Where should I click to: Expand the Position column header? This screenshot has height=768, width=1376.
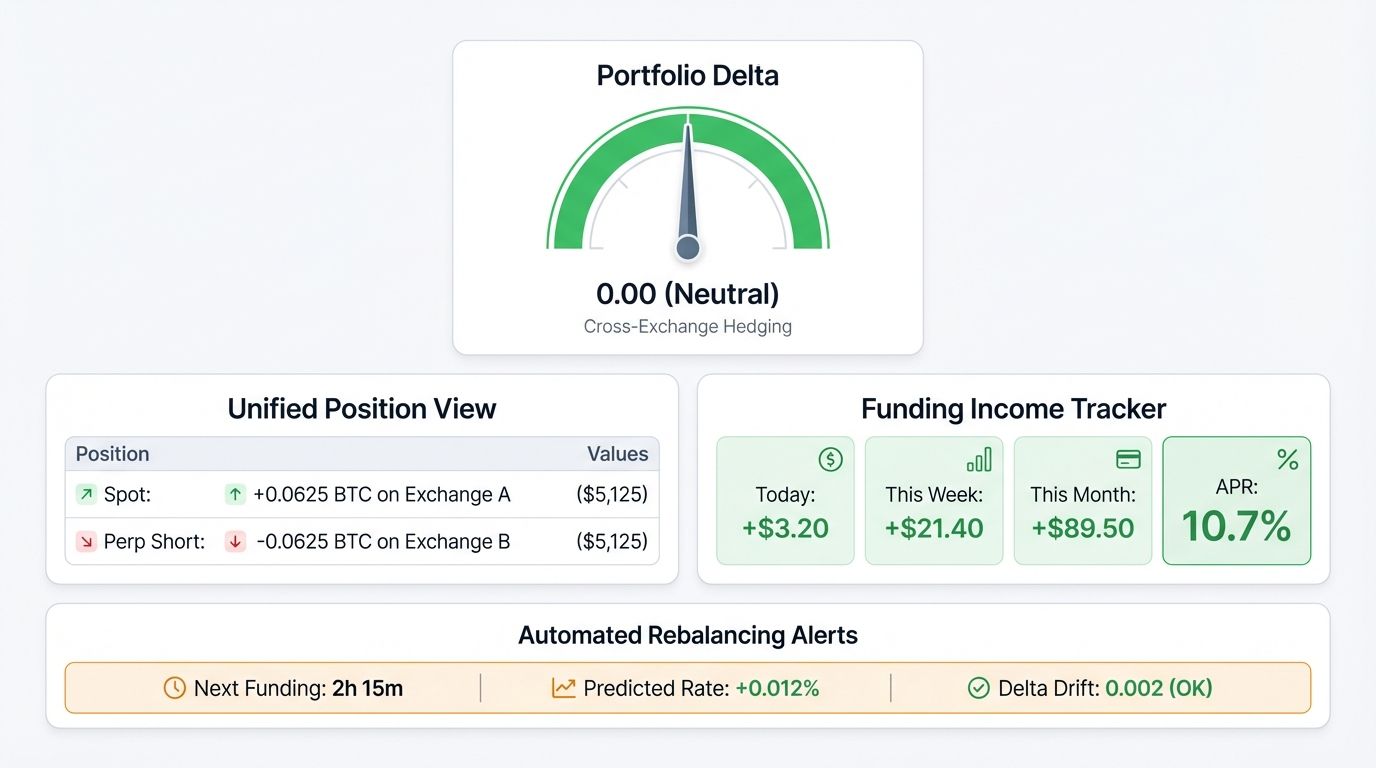(112, 454)
